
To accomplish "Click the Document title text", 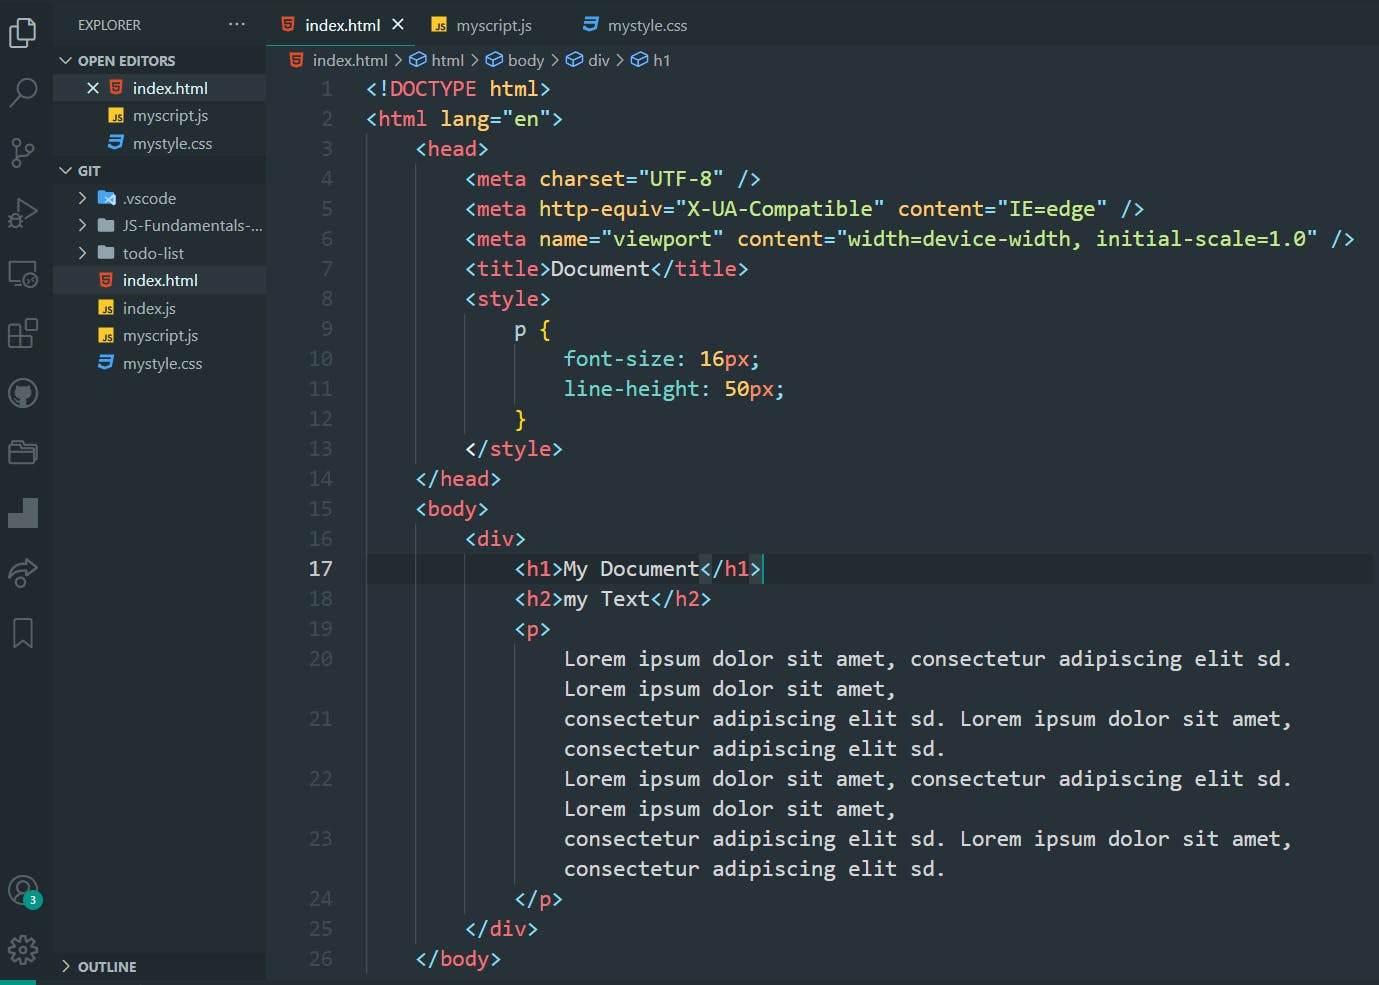I will [x=600, y=269].
